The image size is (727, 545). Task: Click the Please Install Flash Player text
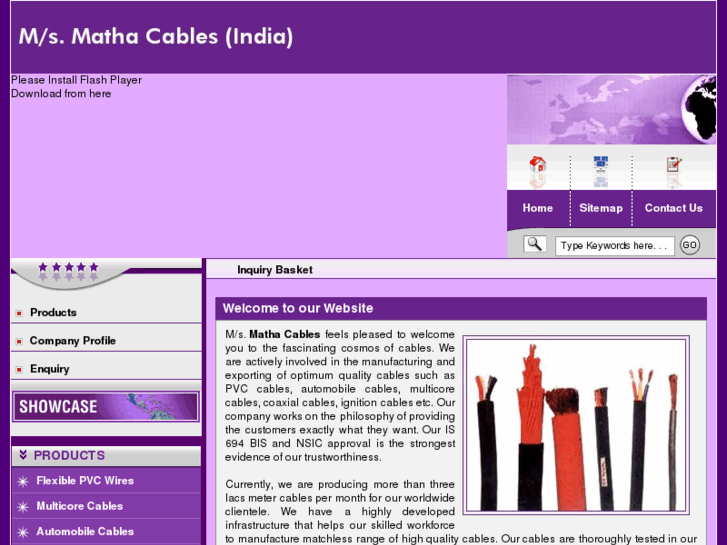coord(77,80)
